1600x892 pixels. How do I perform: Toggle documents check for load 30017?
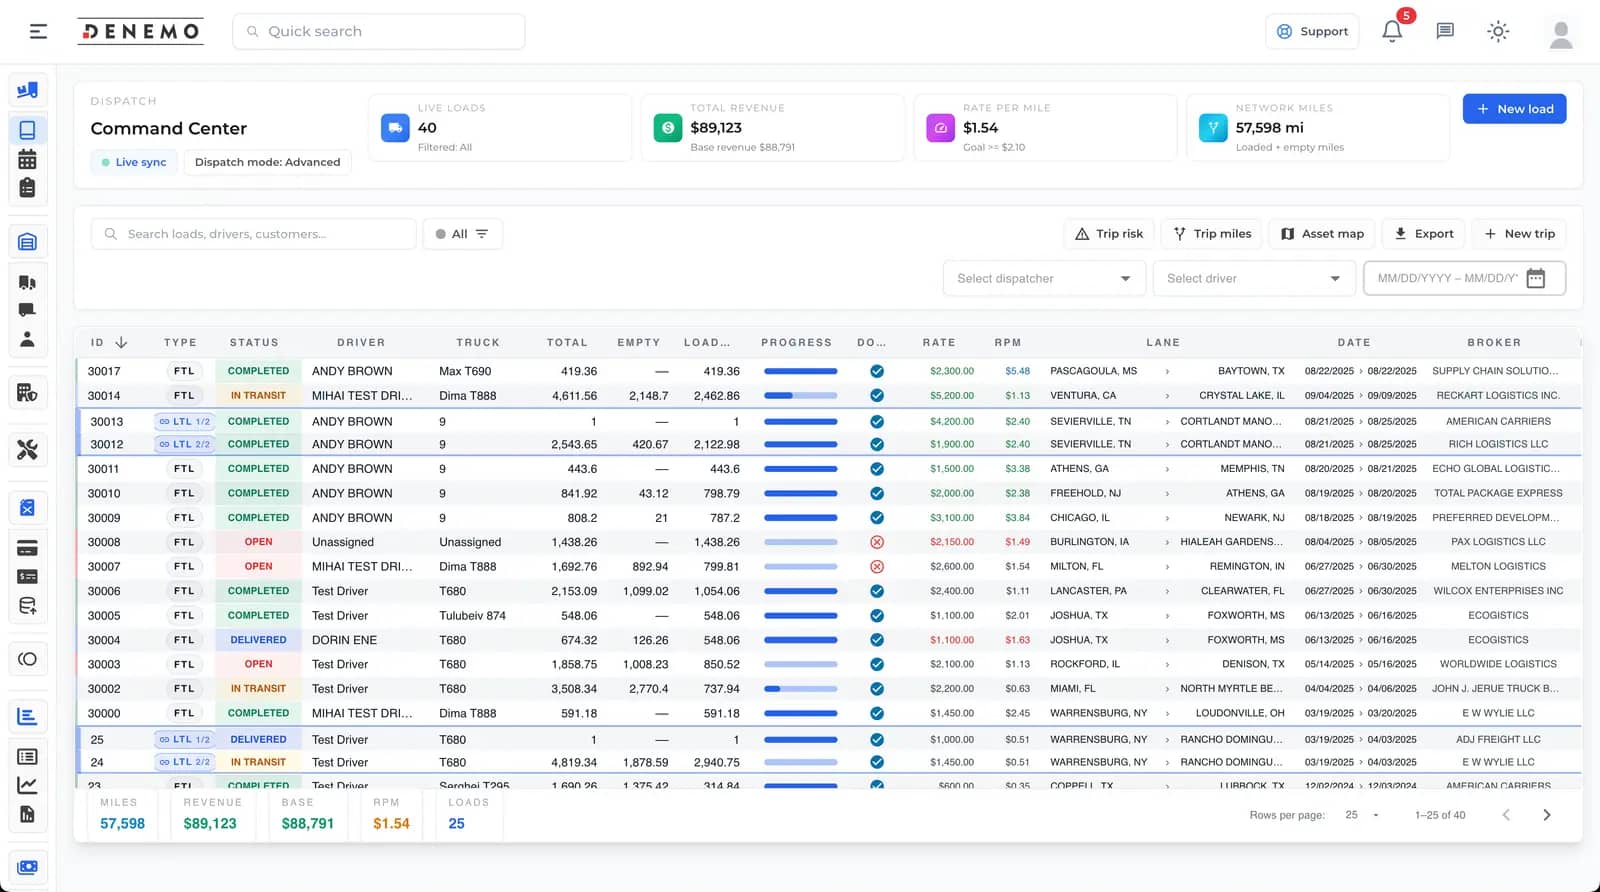[876, 371]
